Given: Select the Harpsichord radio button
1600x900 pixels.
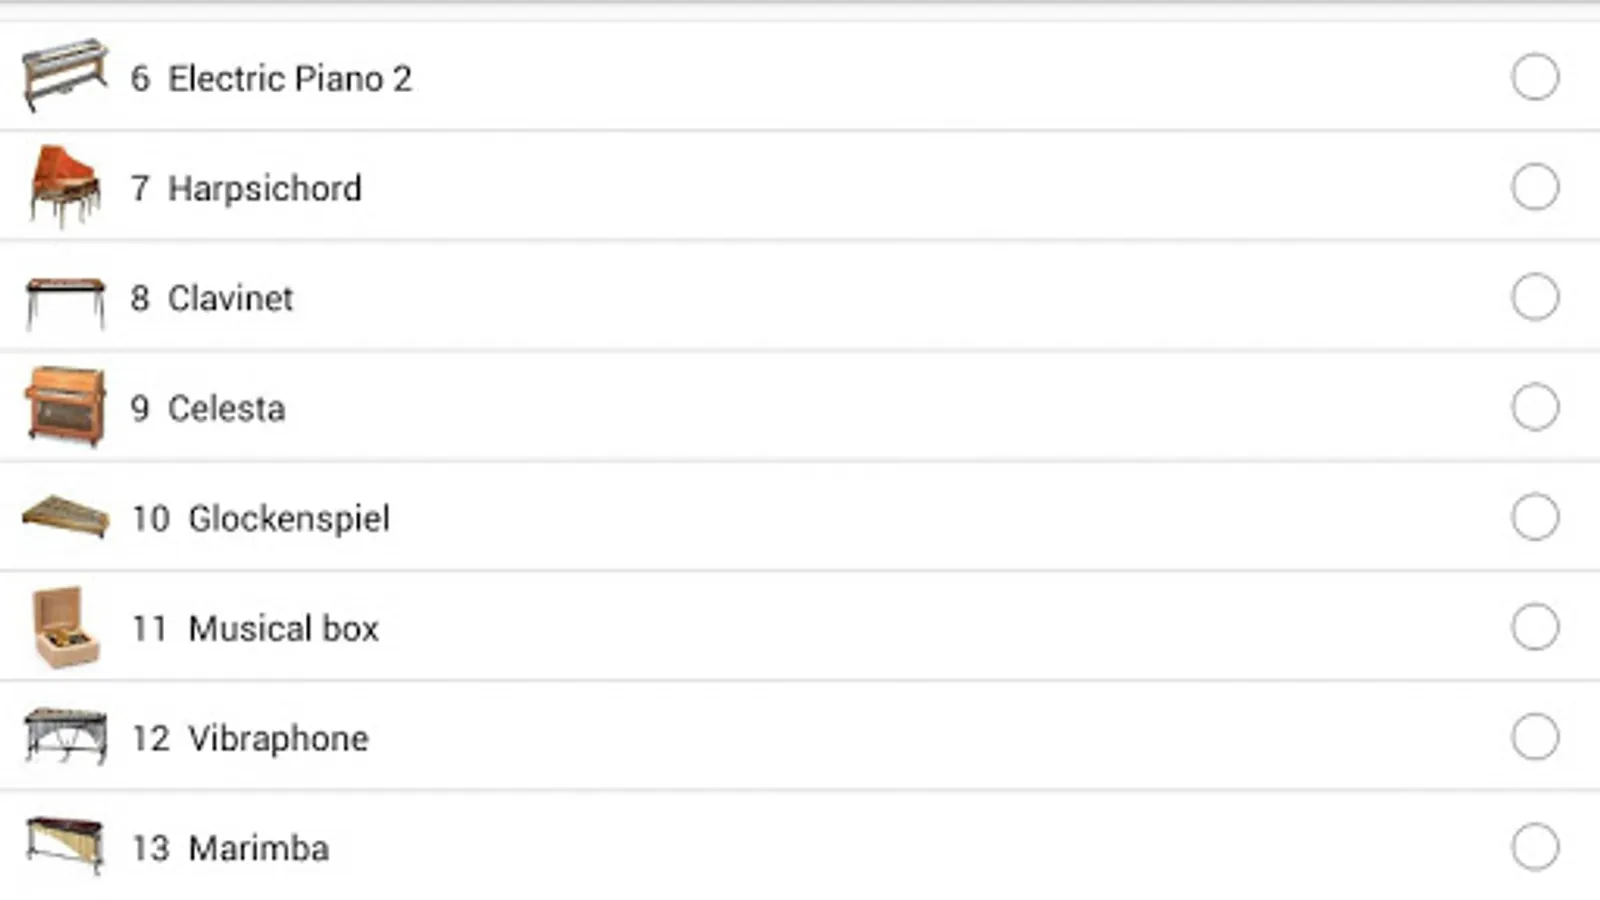Looking at the screenshot, I should point(1534,187).
